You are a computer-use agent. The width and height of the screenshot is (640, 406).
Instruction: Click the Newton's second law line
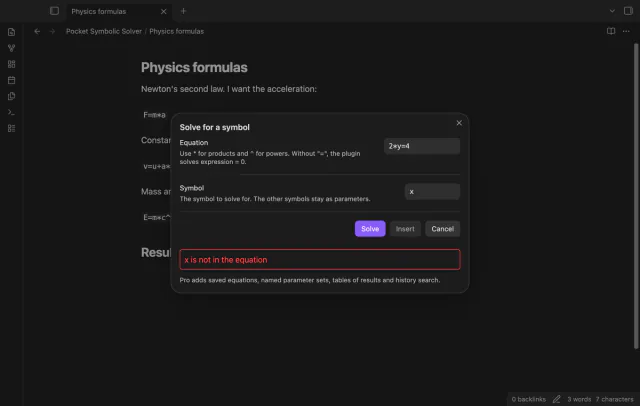click(x=229, y=89)
